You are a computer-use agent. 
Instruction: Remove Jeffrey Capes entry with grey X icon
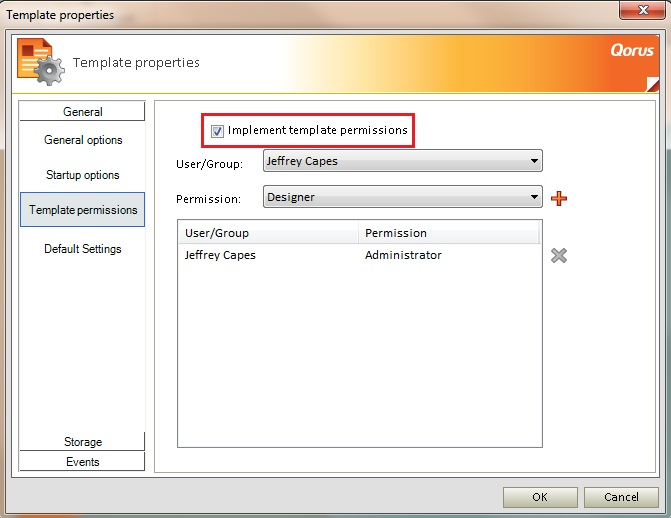[x=558, y=256]
